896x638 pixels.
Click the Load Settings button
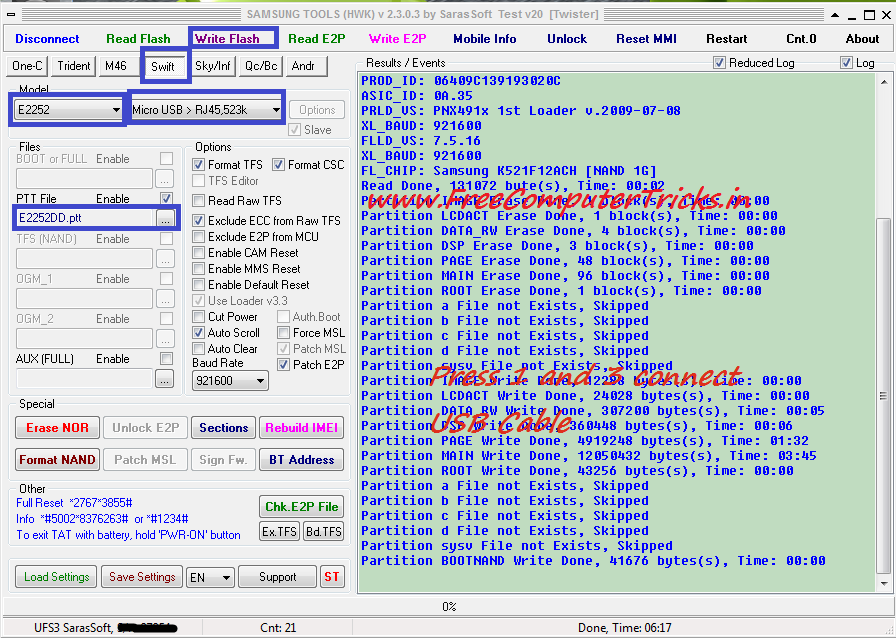[x=57, y=577]
